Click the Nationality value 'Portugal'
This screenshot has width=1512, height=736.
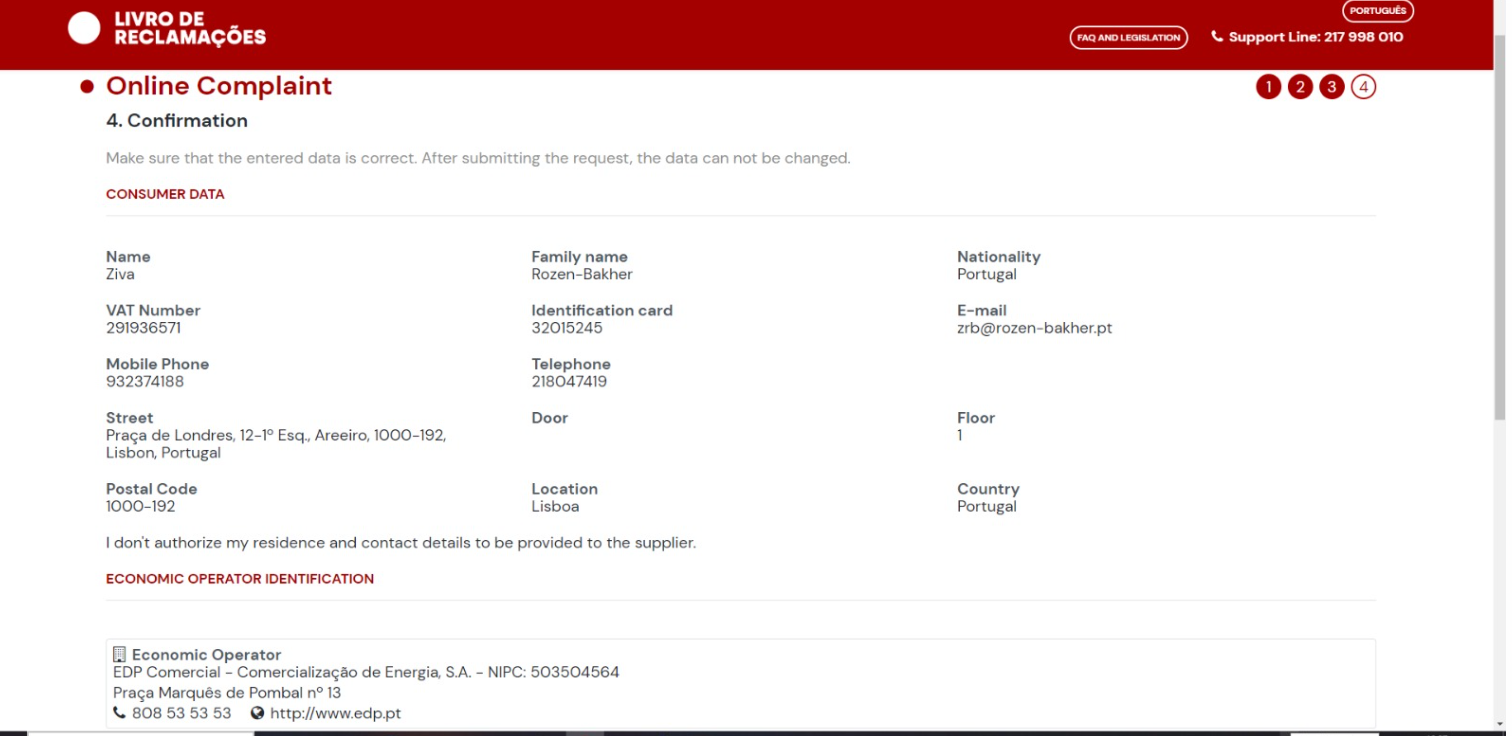click(987, 274)
